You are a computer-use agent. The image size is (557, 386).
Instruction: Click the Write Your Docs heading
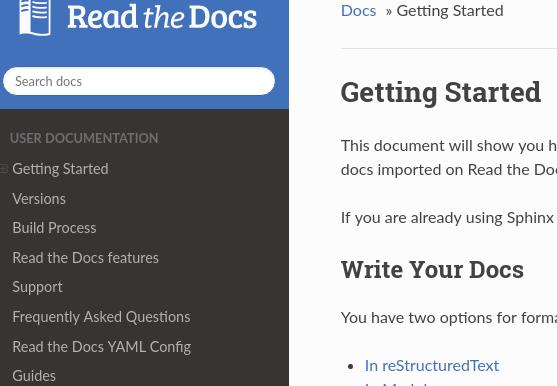(432, 269)
